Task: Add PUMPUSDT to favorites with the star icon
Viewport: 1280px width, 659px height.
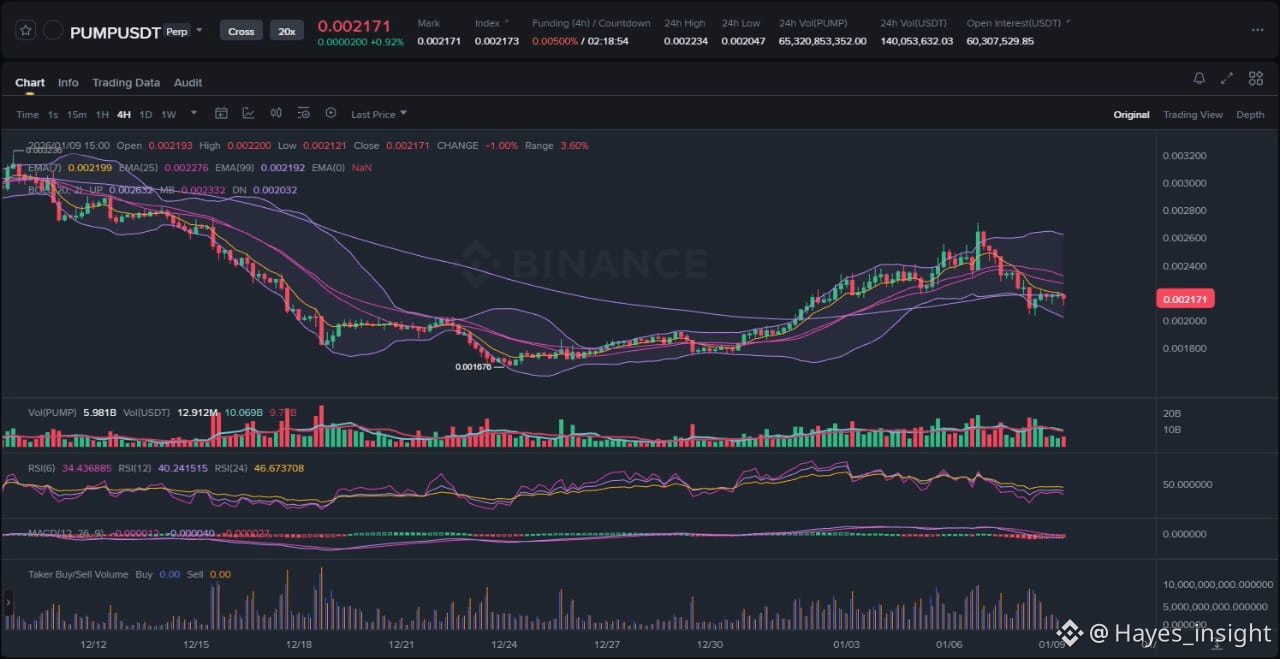Action: coord(26,31)
